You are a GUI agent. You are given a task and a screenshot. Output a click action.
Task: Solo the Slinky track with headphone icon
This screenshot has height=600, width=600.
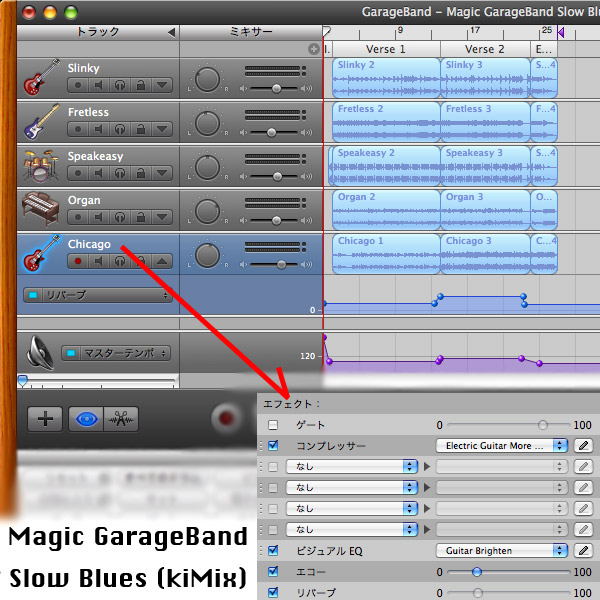pos(120,85)
